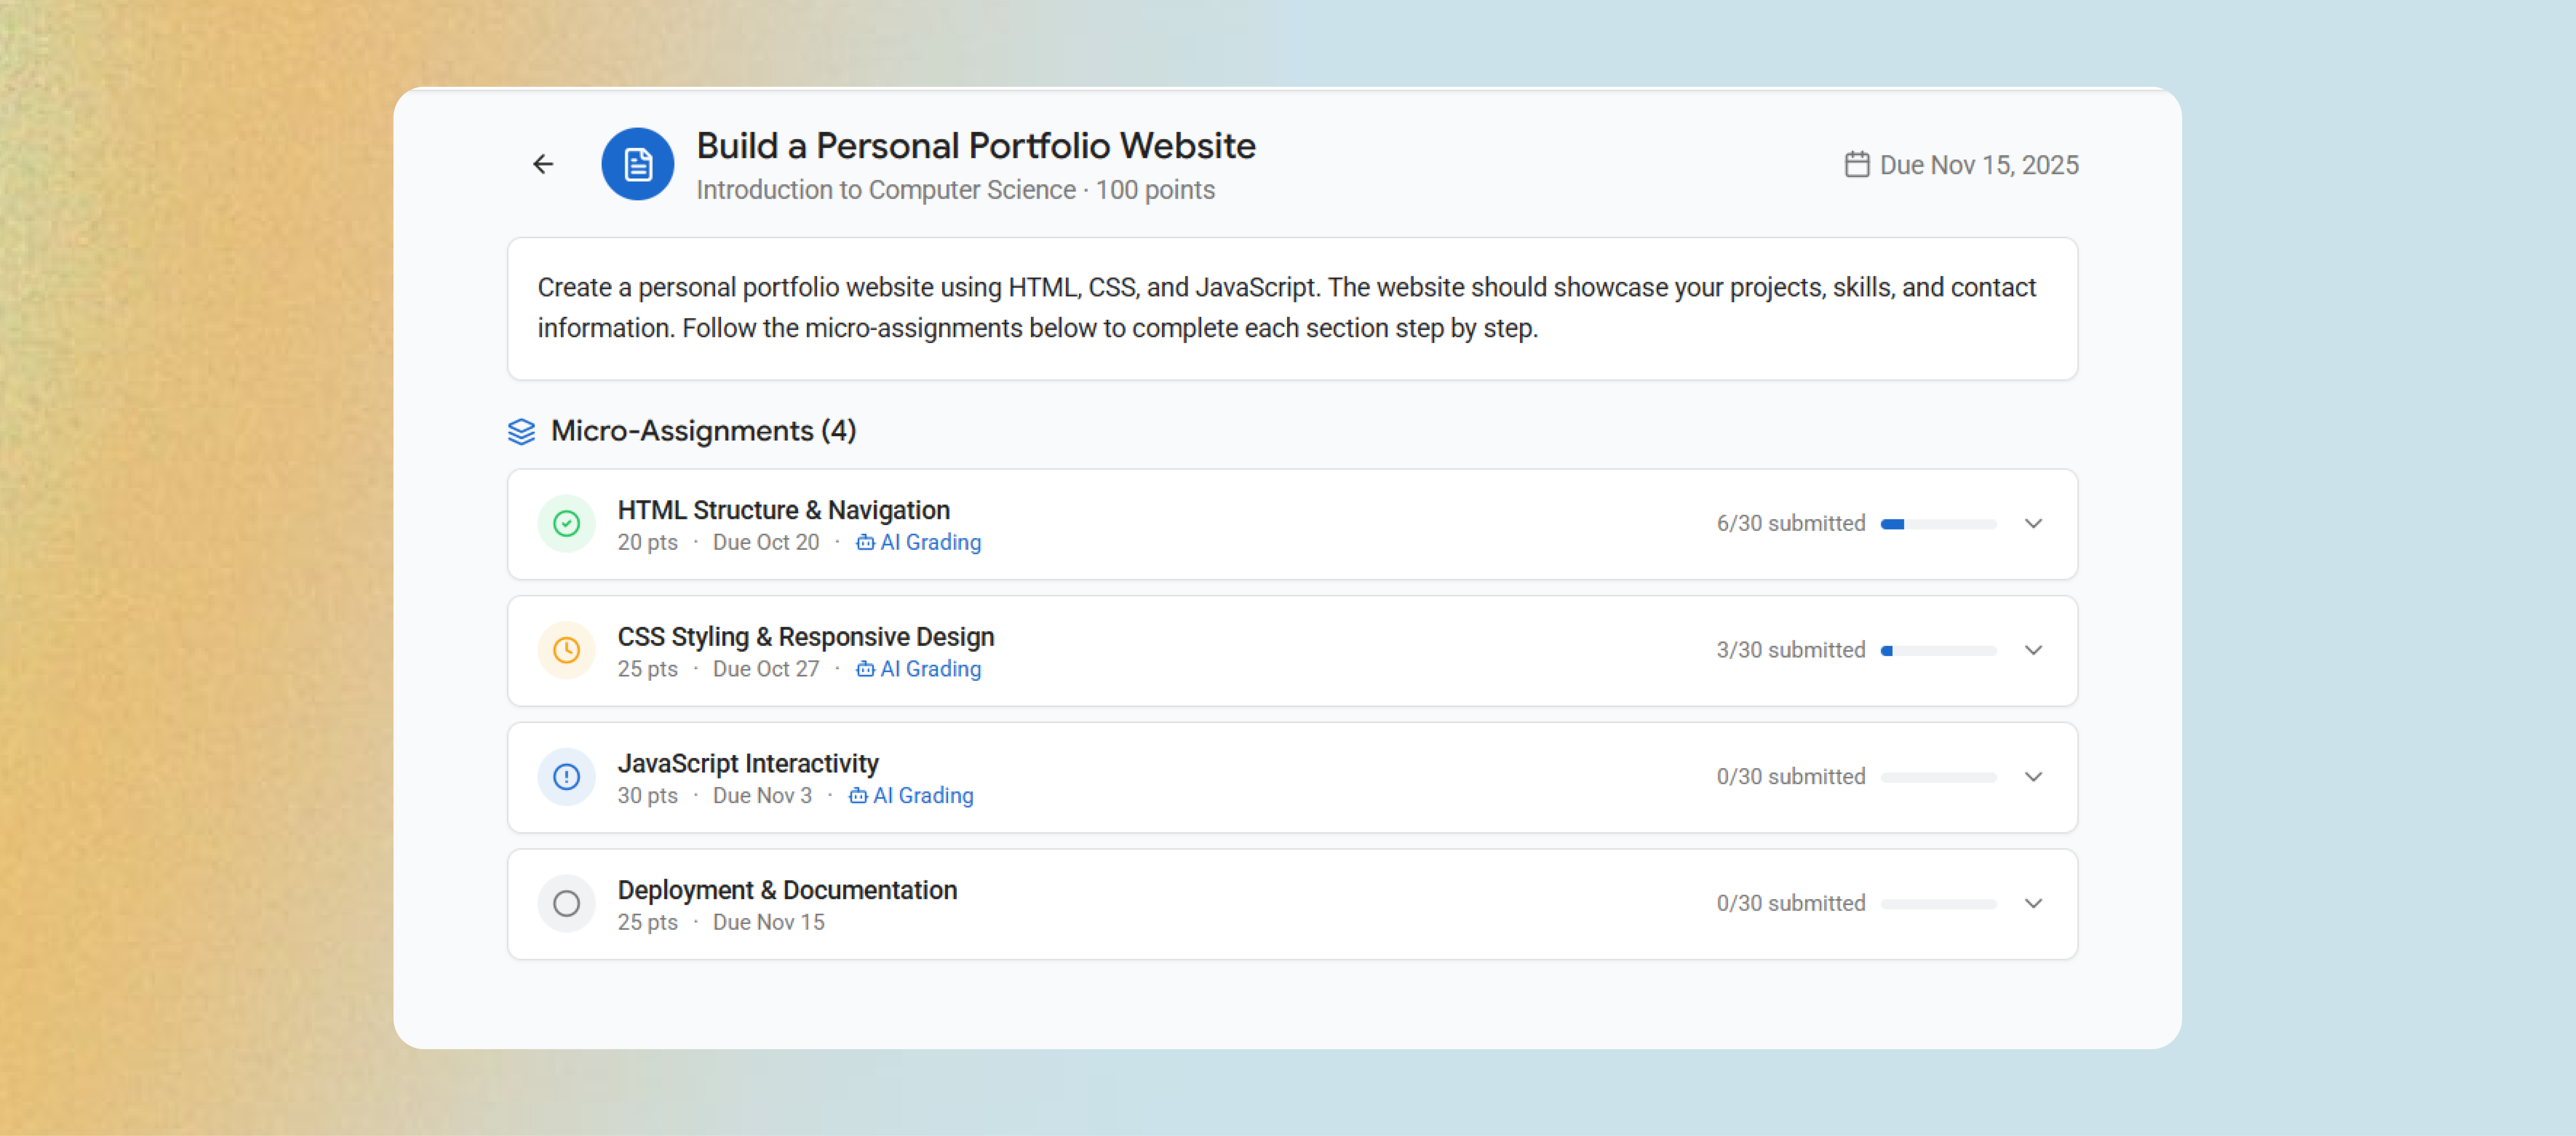Click the HTML Structure submission progress bar
Viewport: 2576px width, 1136px height.
coord(1938,524)
